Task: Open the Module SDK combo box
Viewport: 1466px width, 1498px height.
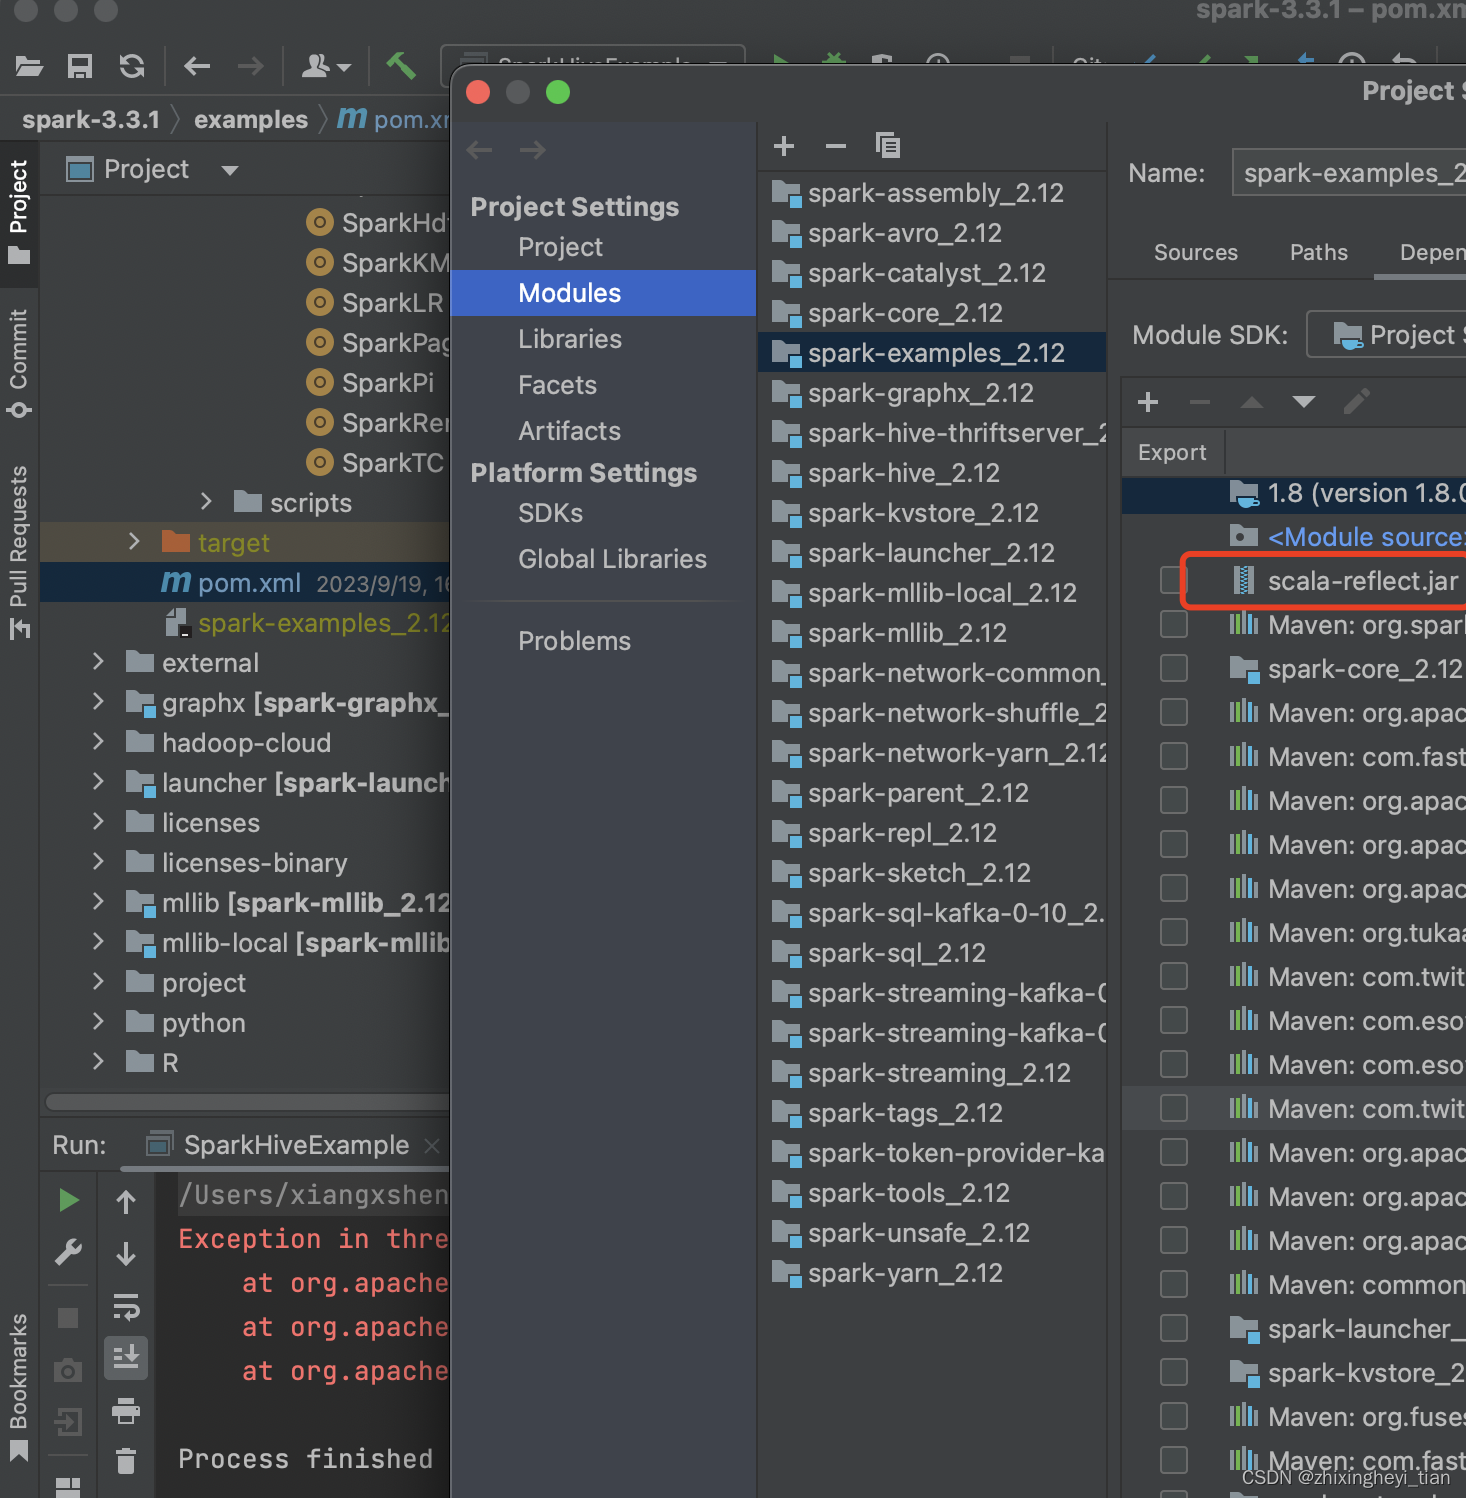Action: tap(1387, 335)
